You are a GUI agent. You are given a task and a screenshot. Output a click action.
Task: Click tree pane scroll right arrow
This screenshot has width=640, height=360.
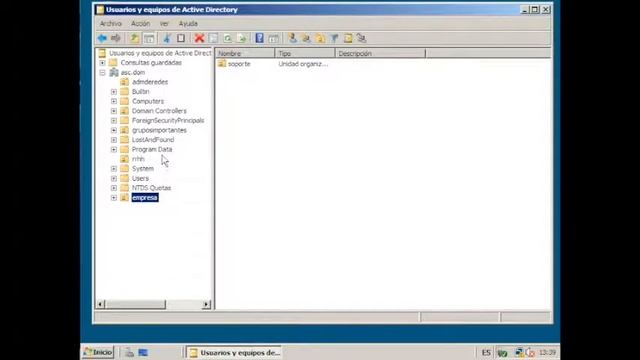[207, 304]
